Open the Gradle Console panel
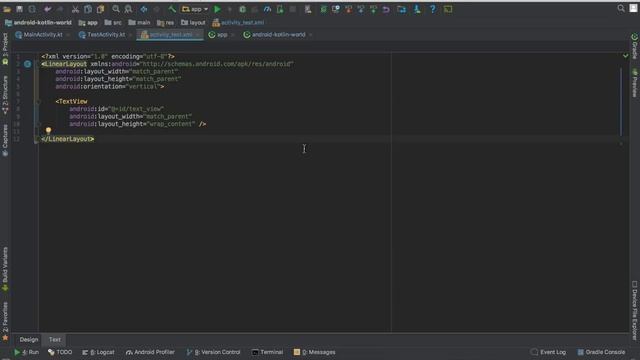The image size is (640, 360). pyautogui.click(x=601, y=352)
